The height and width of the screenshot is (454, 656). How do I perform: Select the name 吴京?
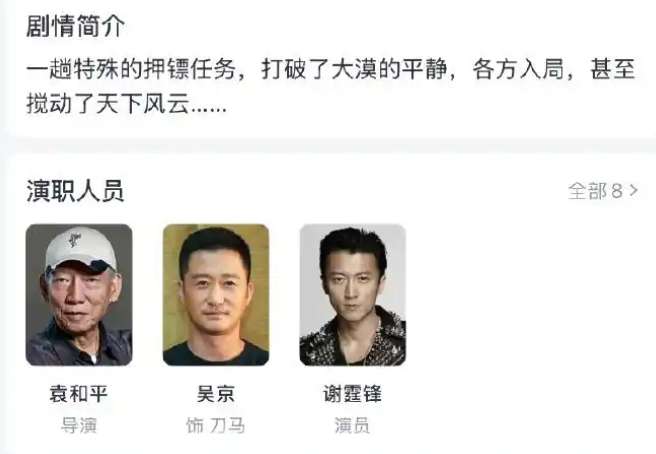(x=216, y=394)
